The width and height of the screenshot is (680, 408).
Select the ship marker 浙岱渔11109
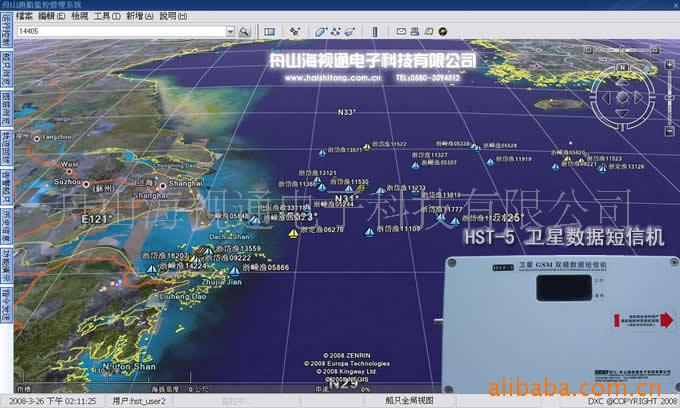click(369, 232)
